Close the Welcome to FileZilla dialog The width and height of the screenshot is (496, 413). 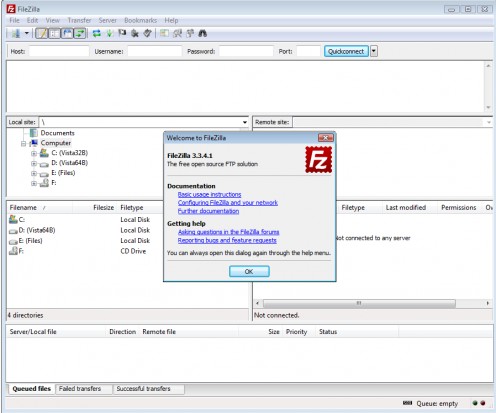tap(326, 138)
